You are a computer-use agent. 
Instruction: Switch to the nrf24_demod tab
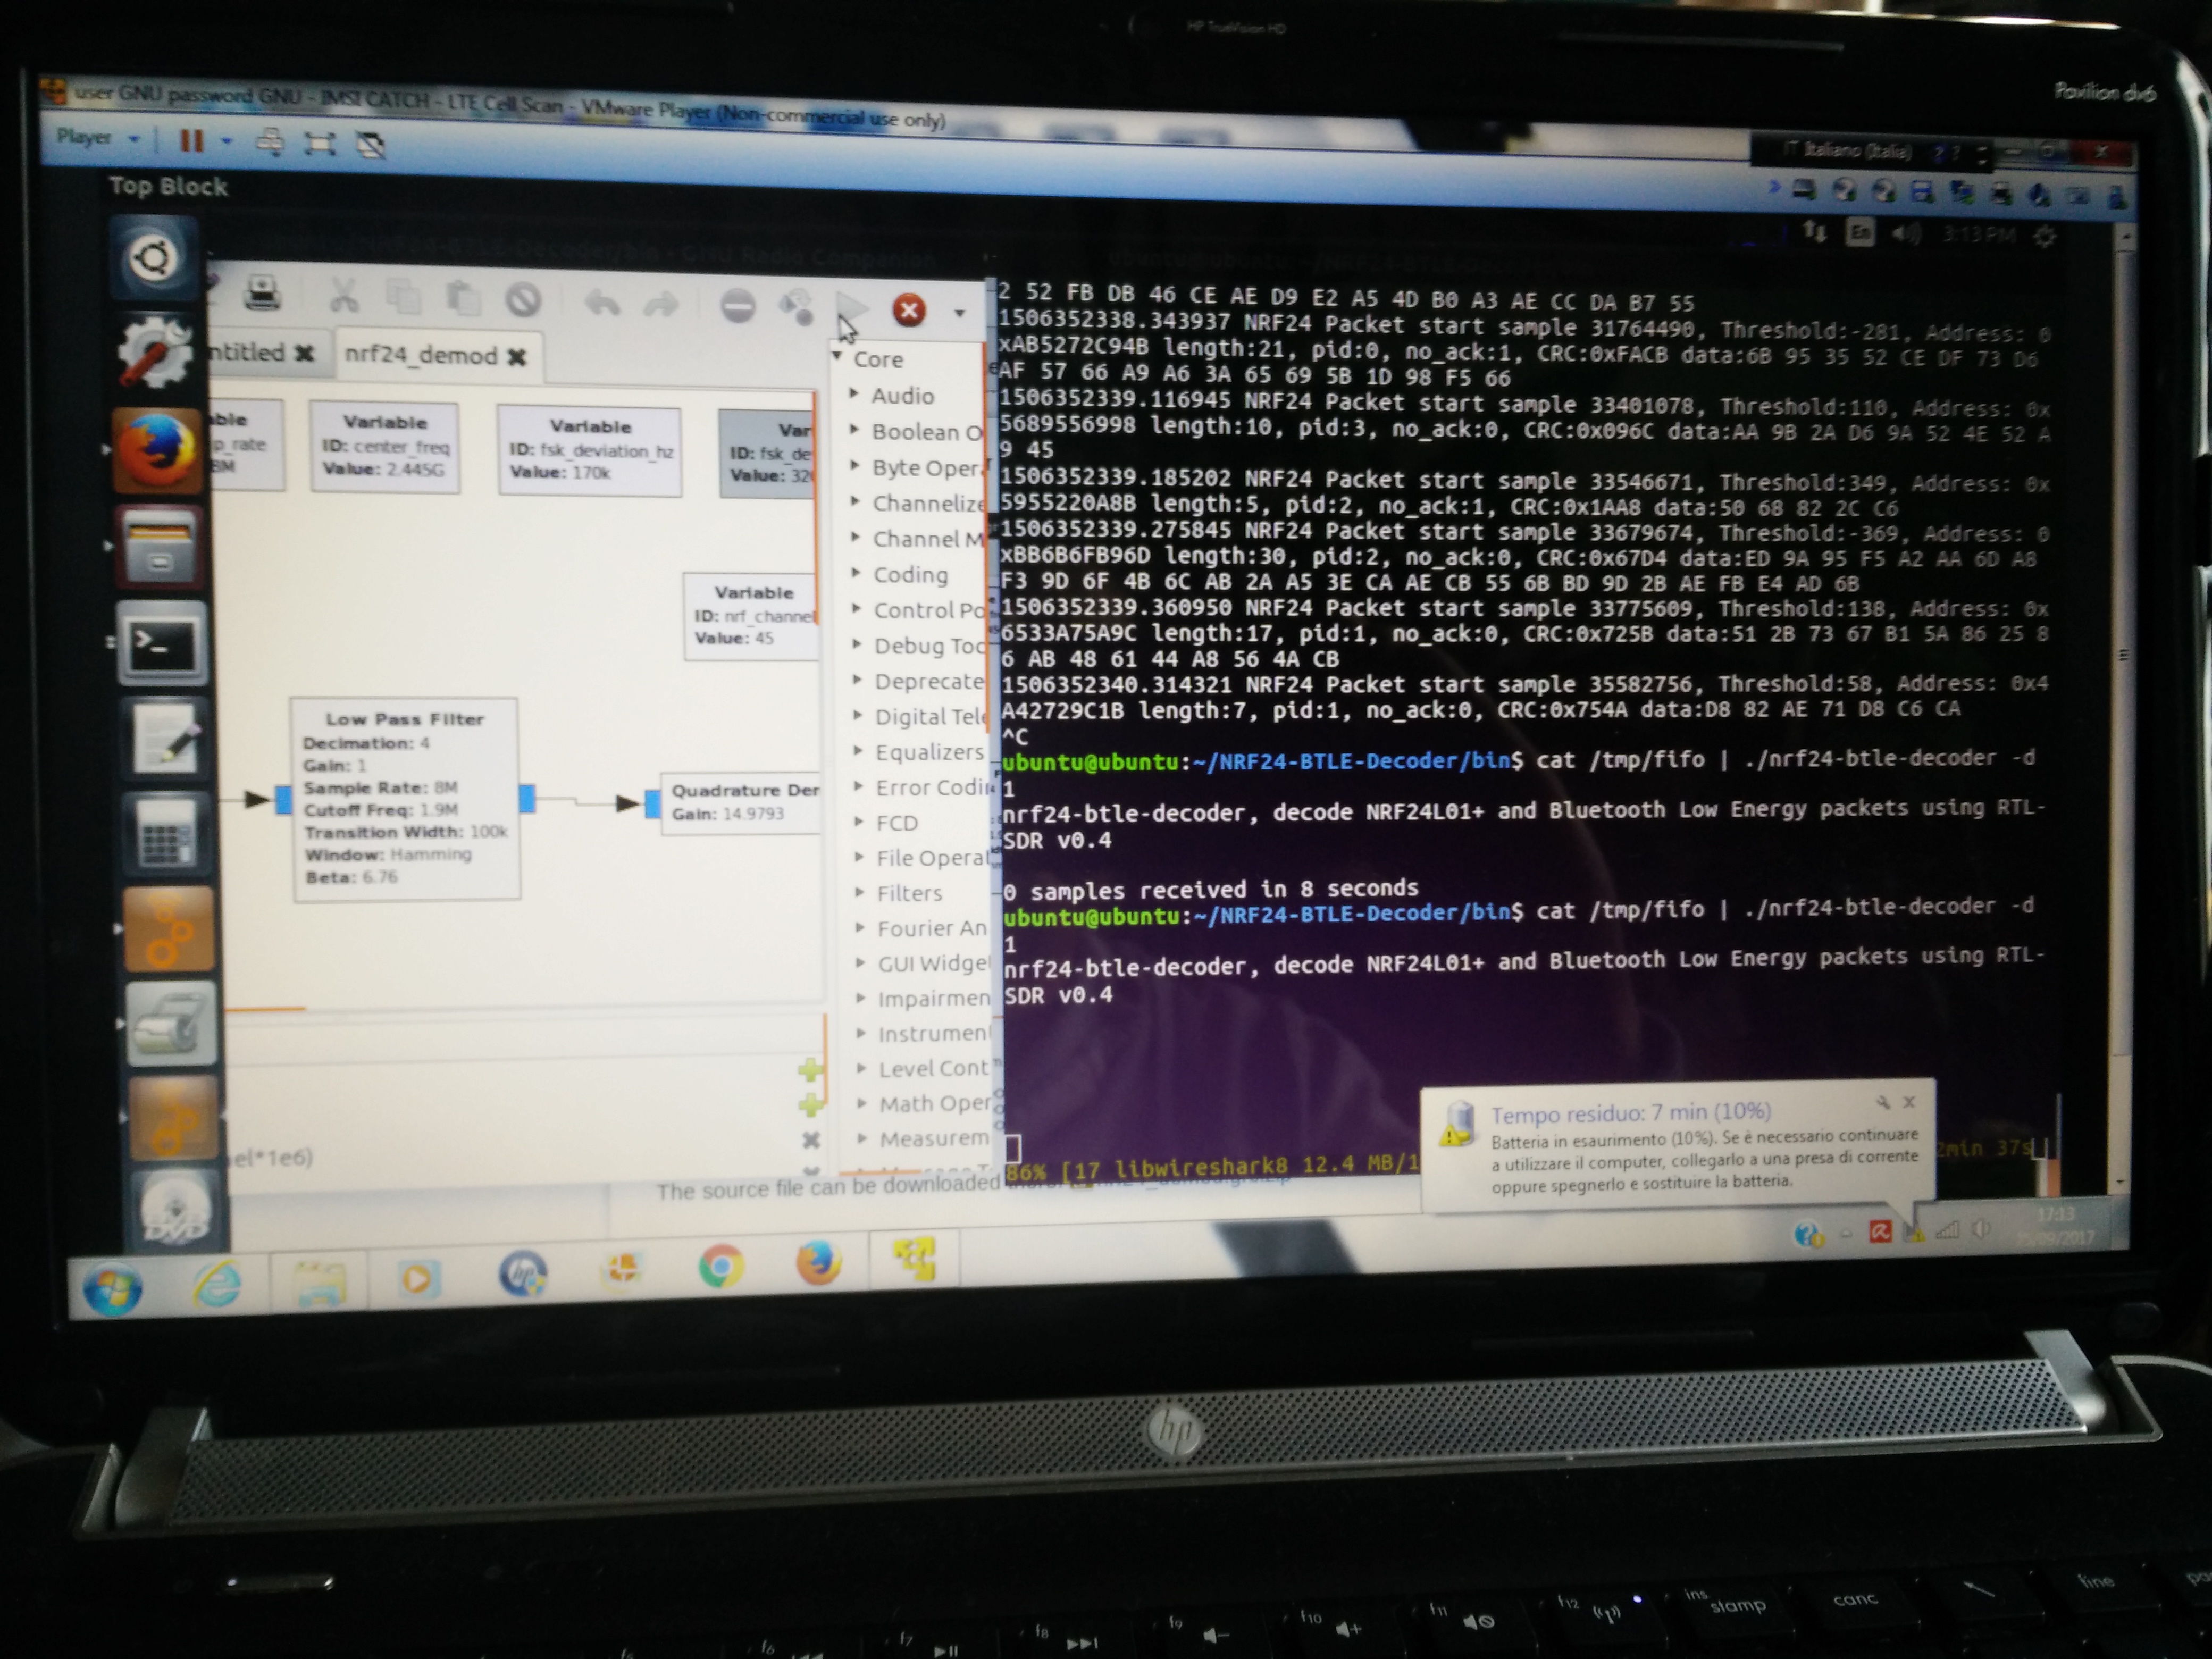(x=420, y=356)
